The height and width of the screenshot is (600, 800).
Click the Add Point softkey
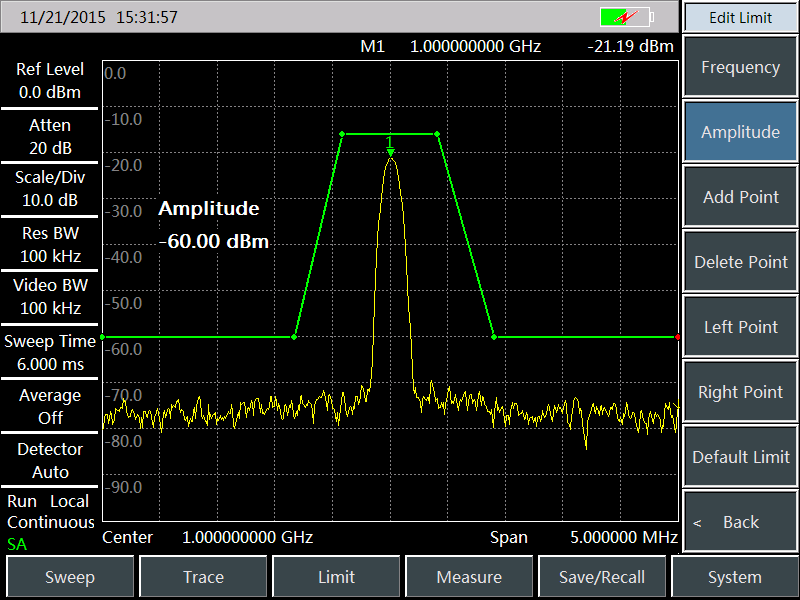[x=740, y=197]
